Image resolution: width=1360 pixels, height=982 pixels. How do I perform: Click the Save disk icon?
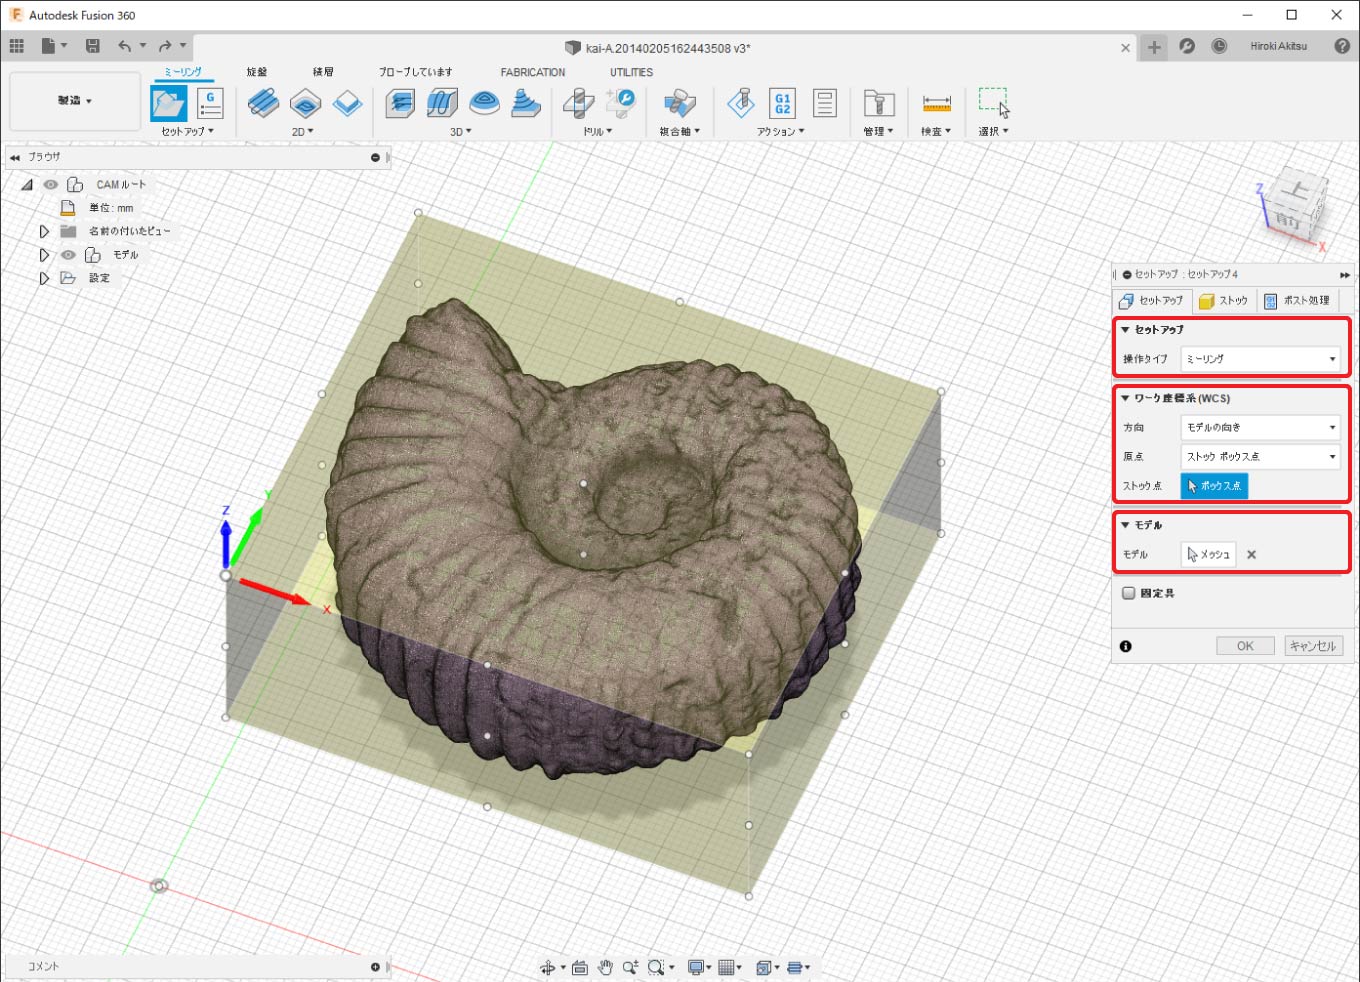click(x=92, y=46)
